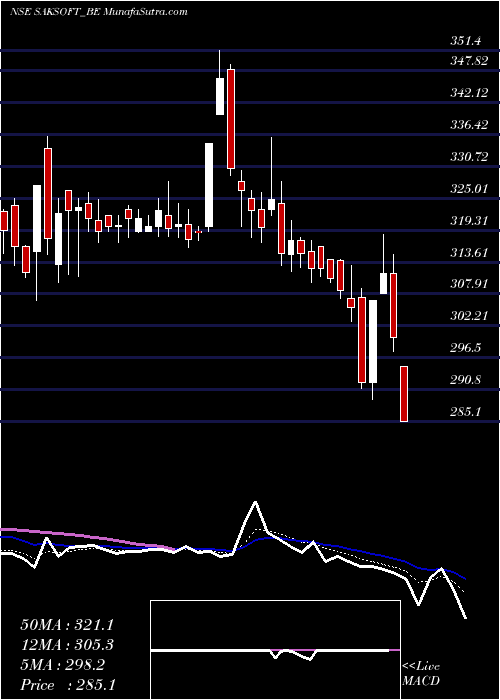Click the 347.82 price axis label
This screenshot has width=500, height=700.
pyautogui.click(x=469, y=62)
